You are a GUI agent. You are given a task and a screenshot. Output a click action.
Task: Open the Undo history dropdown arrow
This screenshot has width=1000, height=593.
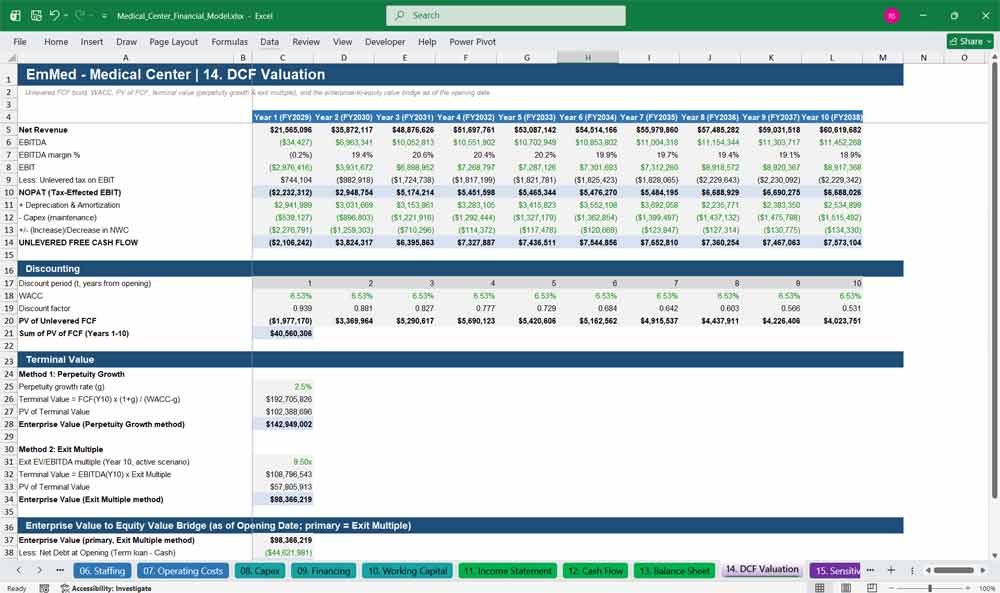pos(66,16)
